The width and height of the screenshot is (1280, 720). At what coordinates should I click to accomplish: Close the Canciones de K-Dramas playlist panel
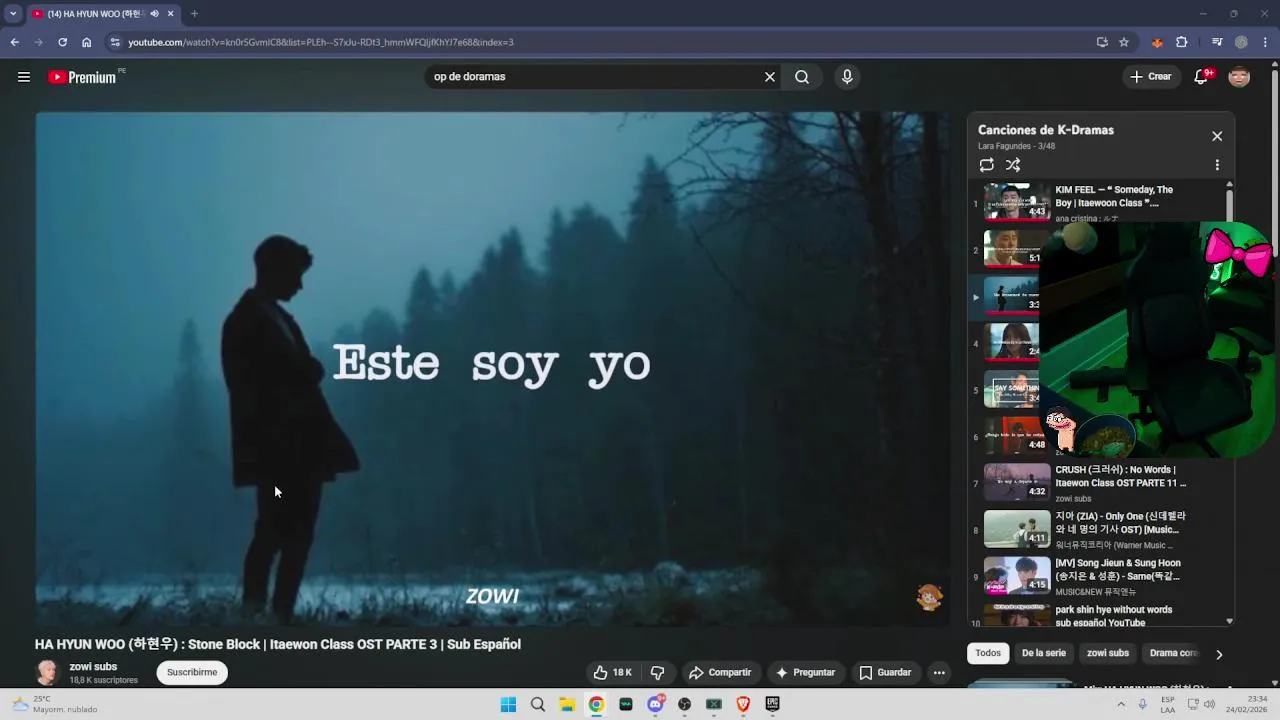(1217, 136)
